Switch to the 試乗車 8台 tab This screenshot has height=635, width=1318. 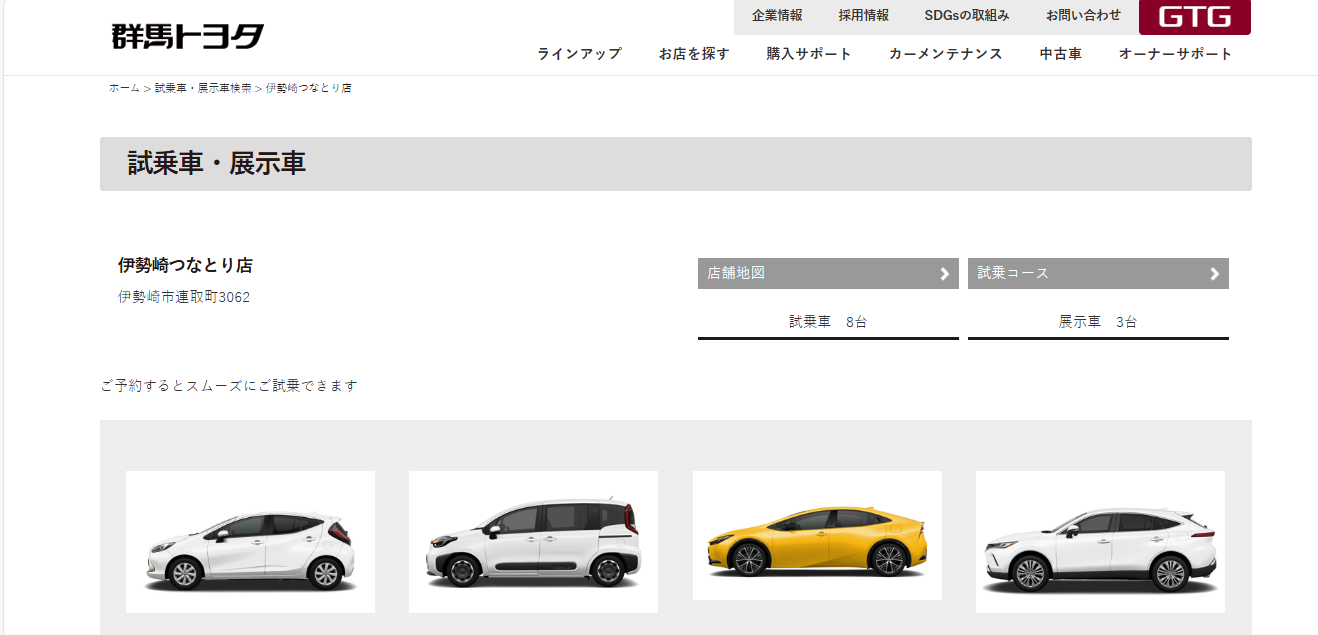(x=828, y=322)
